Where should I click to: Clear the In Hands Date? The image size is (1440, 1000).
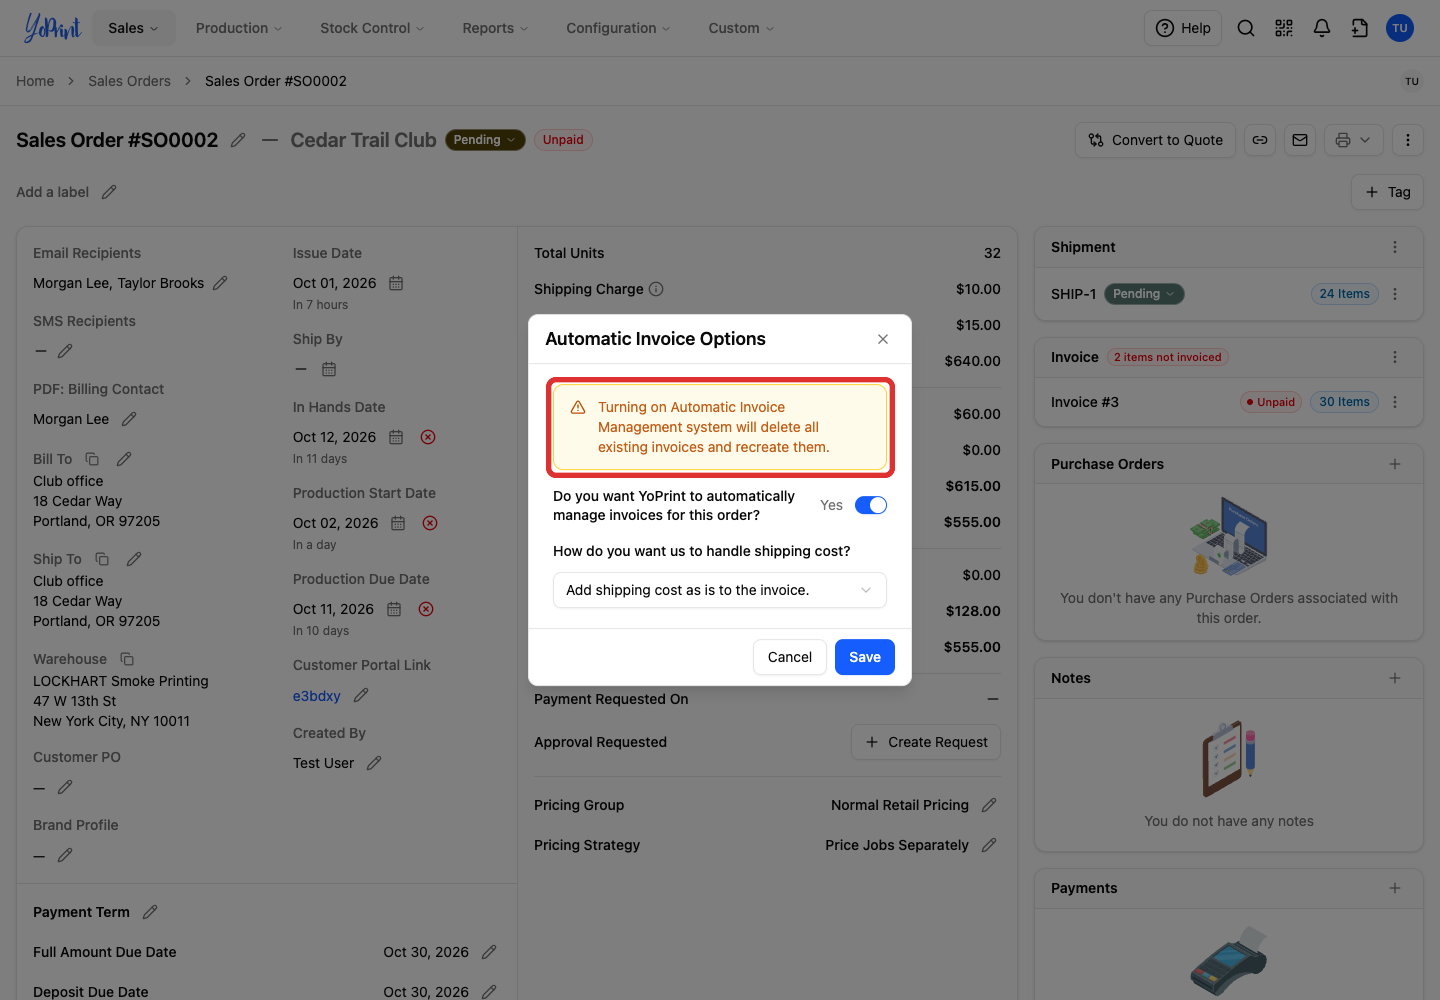[428, 437]
